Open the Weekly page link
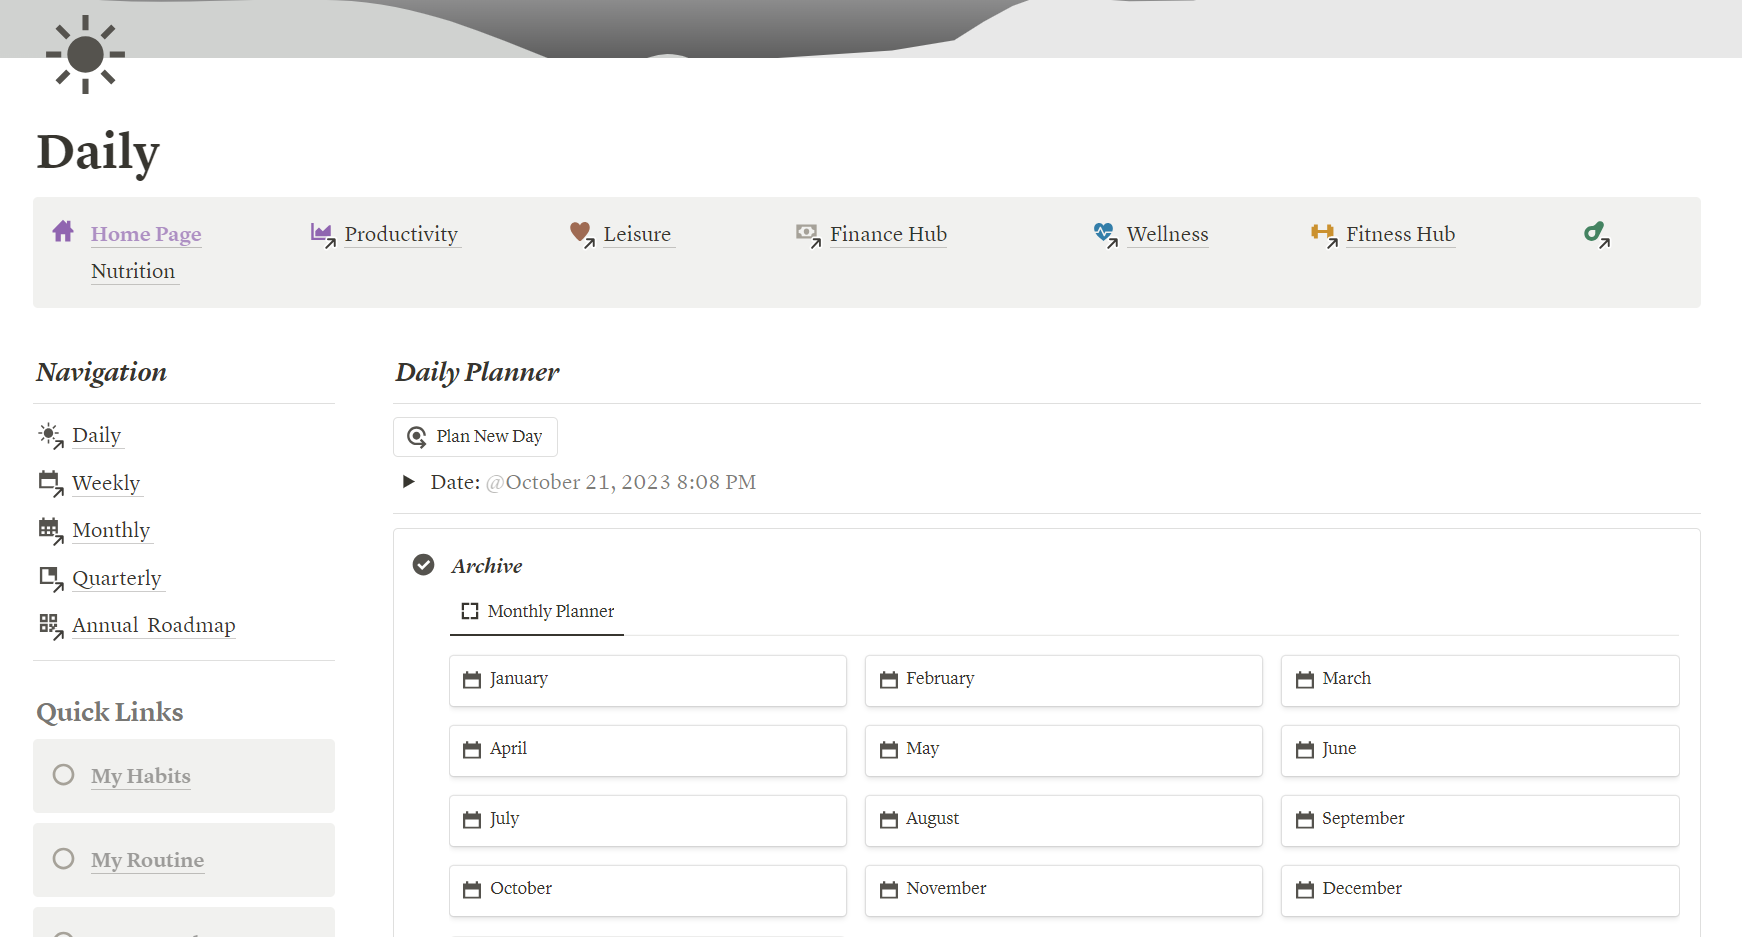Screen dimensions: 1742x937 [106, 483]
